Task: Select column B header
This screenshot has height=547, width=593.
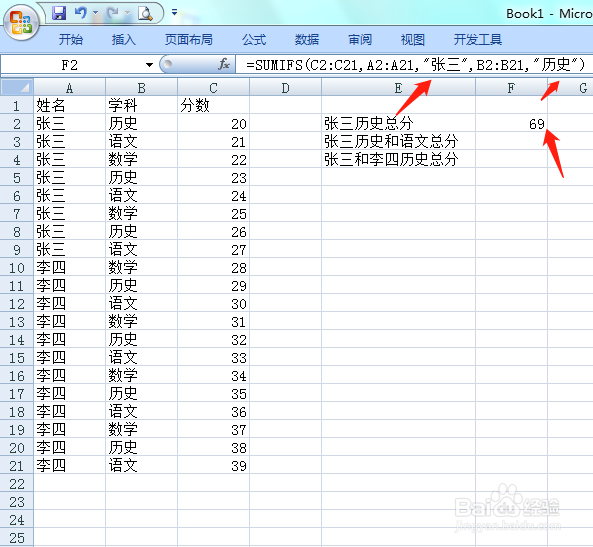Action: click(x=141, y=88)
